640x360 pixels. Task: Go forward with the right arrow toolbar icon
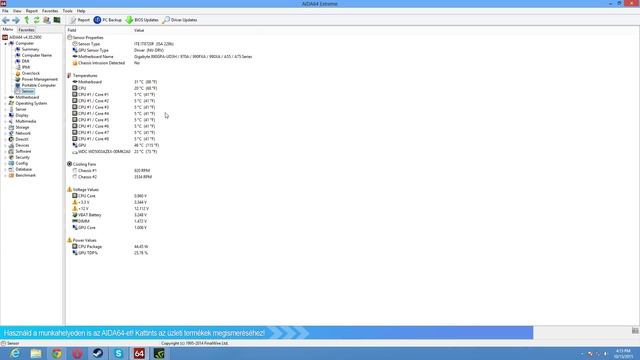tap(16, 20)
